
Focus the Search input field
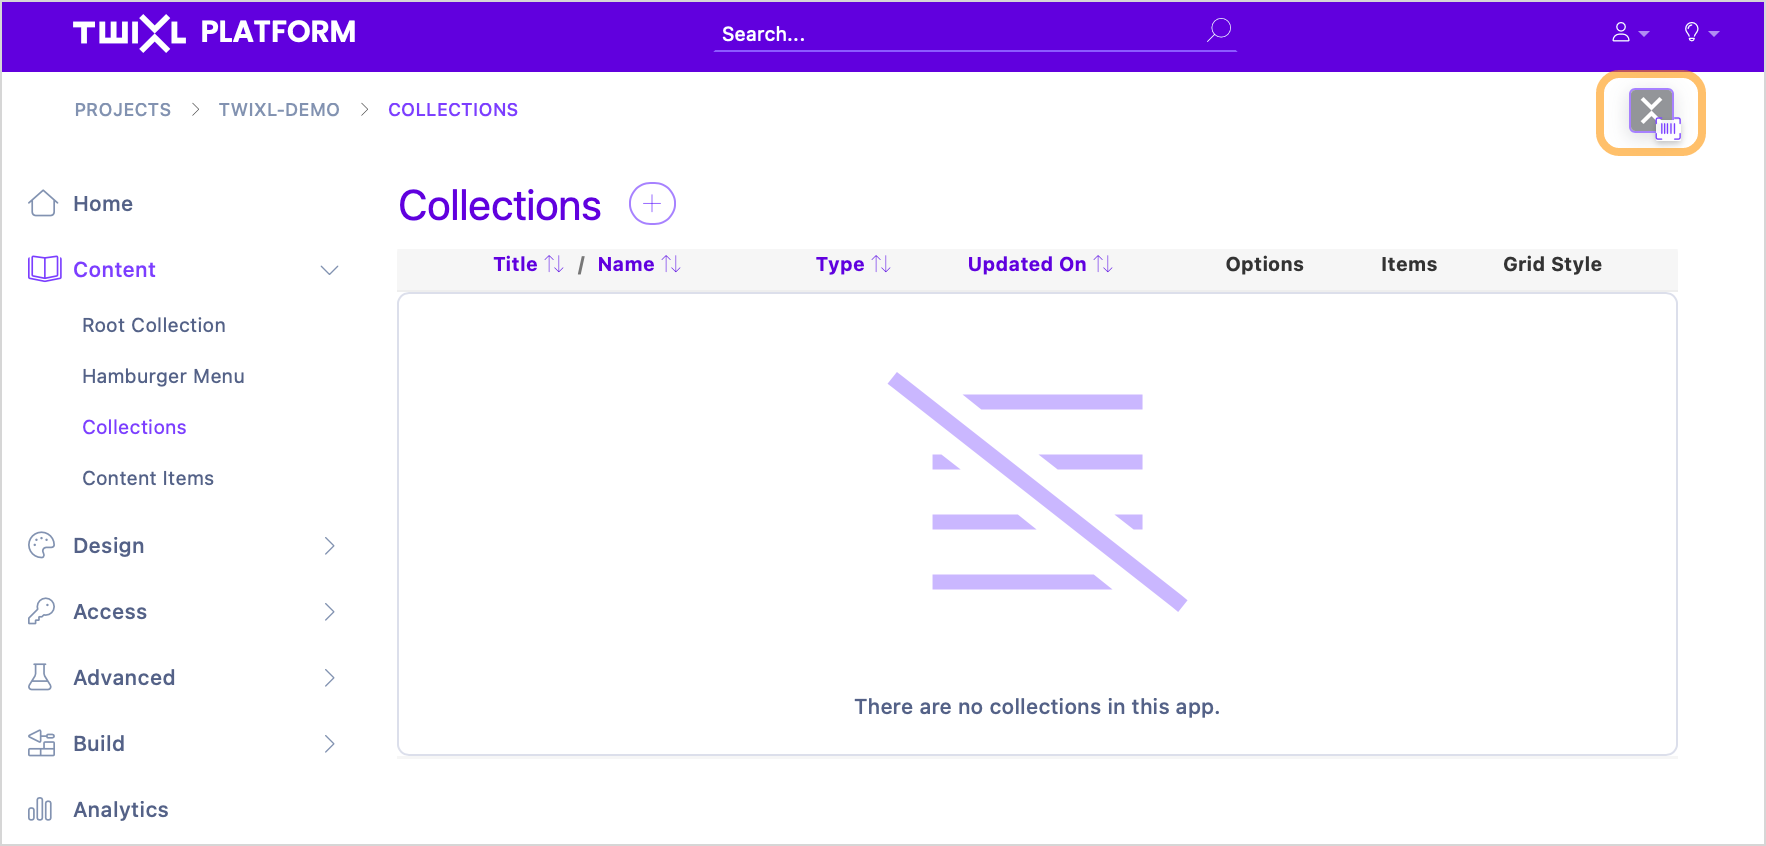click(x=975, y=33)
